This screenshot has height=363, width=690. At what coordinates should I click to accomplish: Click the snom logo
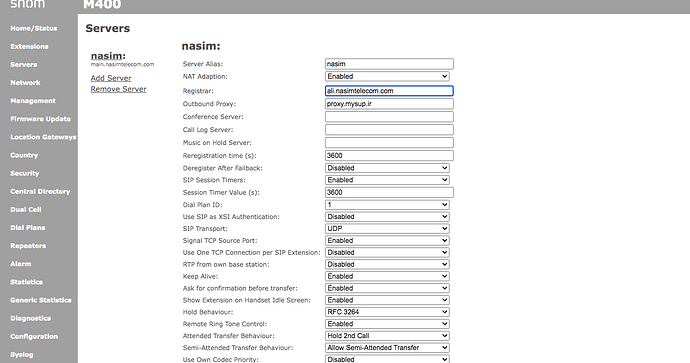pos(27,4)
